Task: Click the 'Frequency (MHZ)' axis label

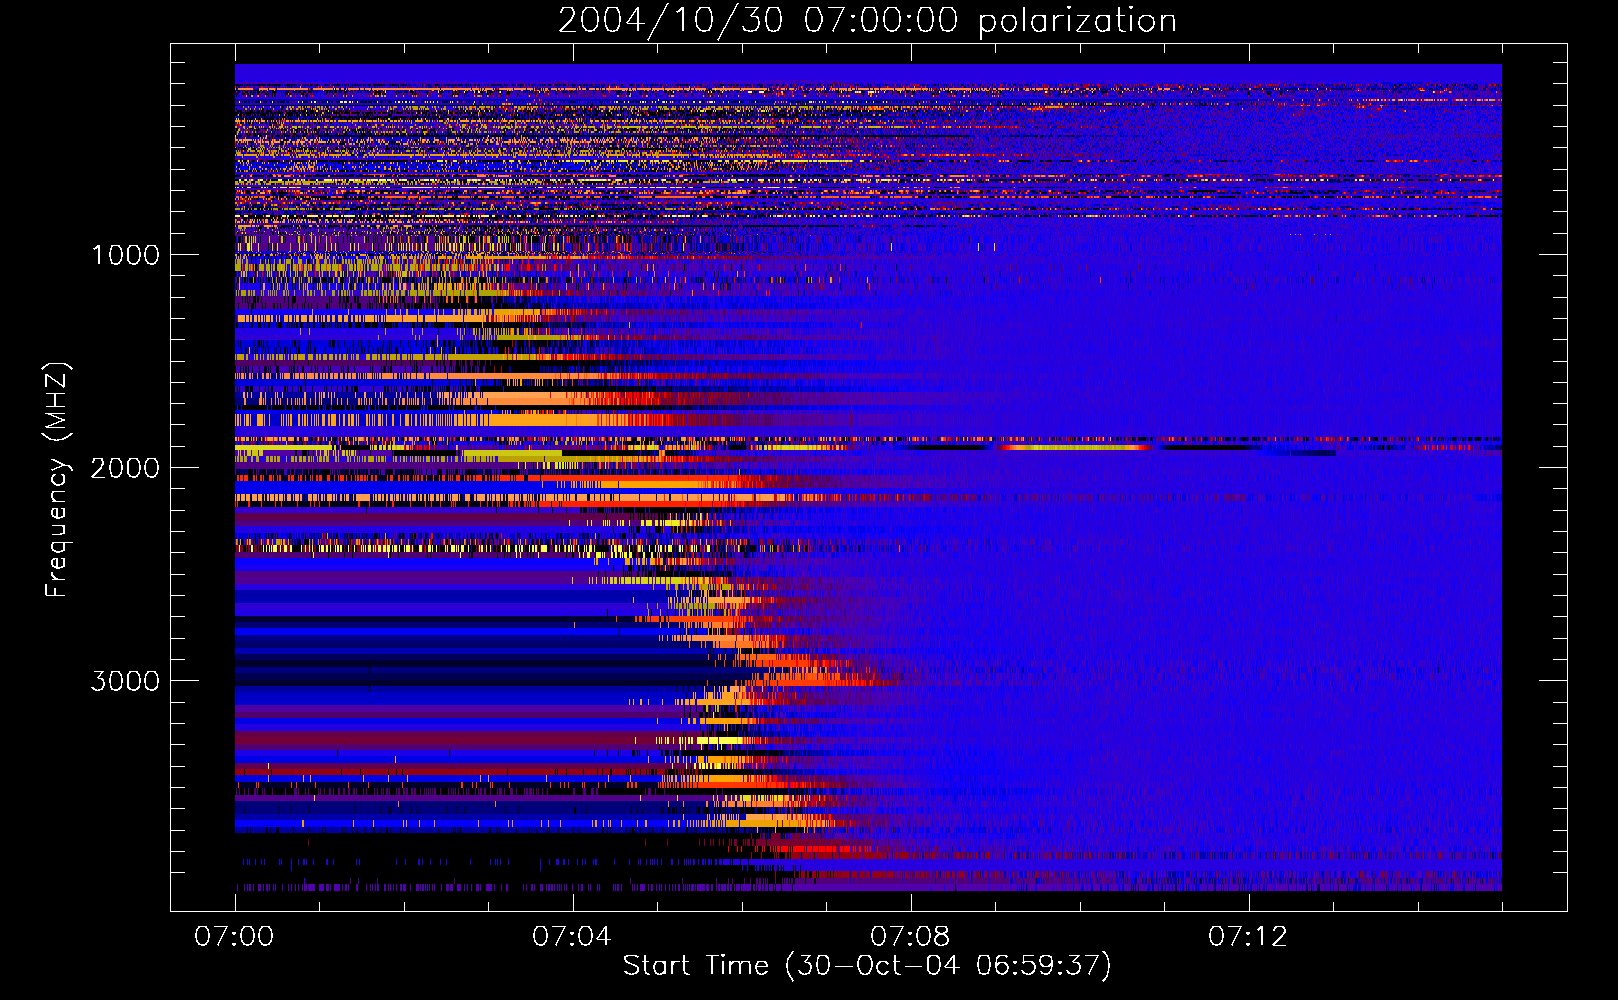Action: point(57,480)
